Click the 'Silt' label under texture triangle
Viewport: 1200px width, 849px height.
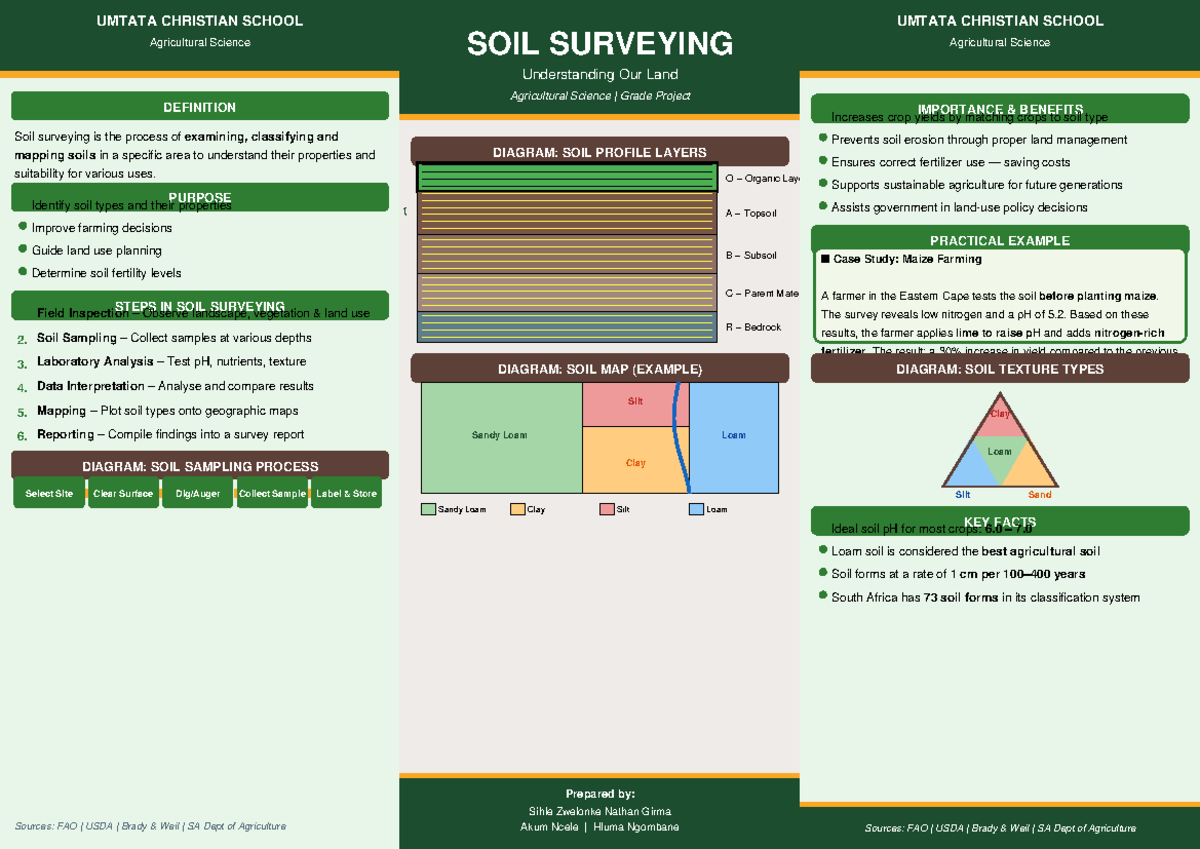(x=963, y=495)
